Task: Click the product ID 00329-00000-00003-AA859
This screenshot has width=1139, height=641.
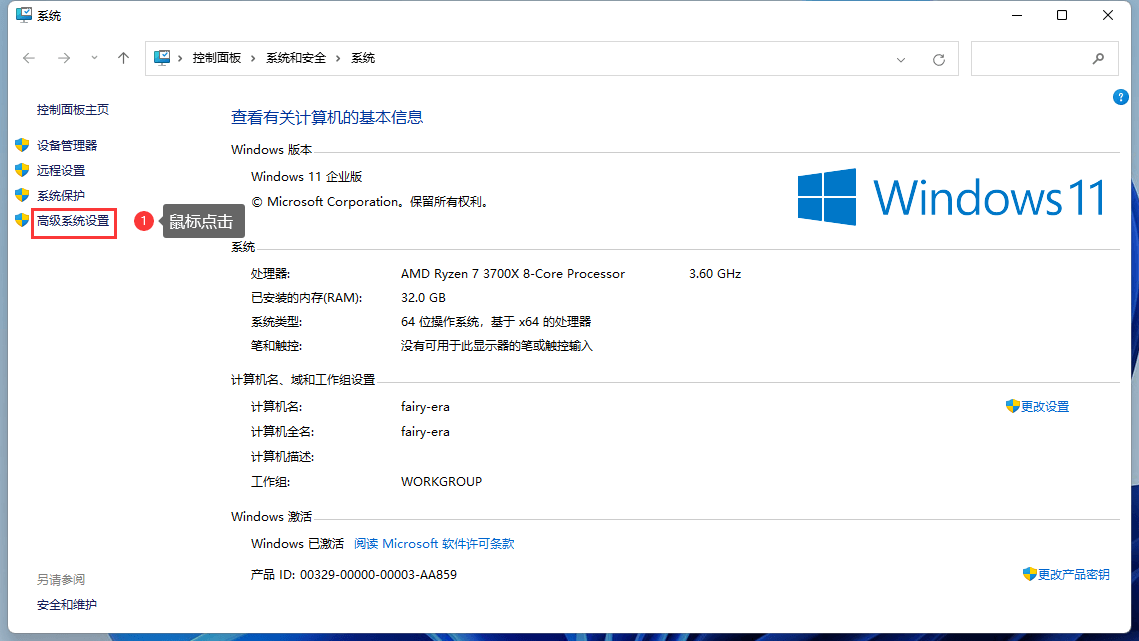Action: pyautogui.click(x=378, y=575)
